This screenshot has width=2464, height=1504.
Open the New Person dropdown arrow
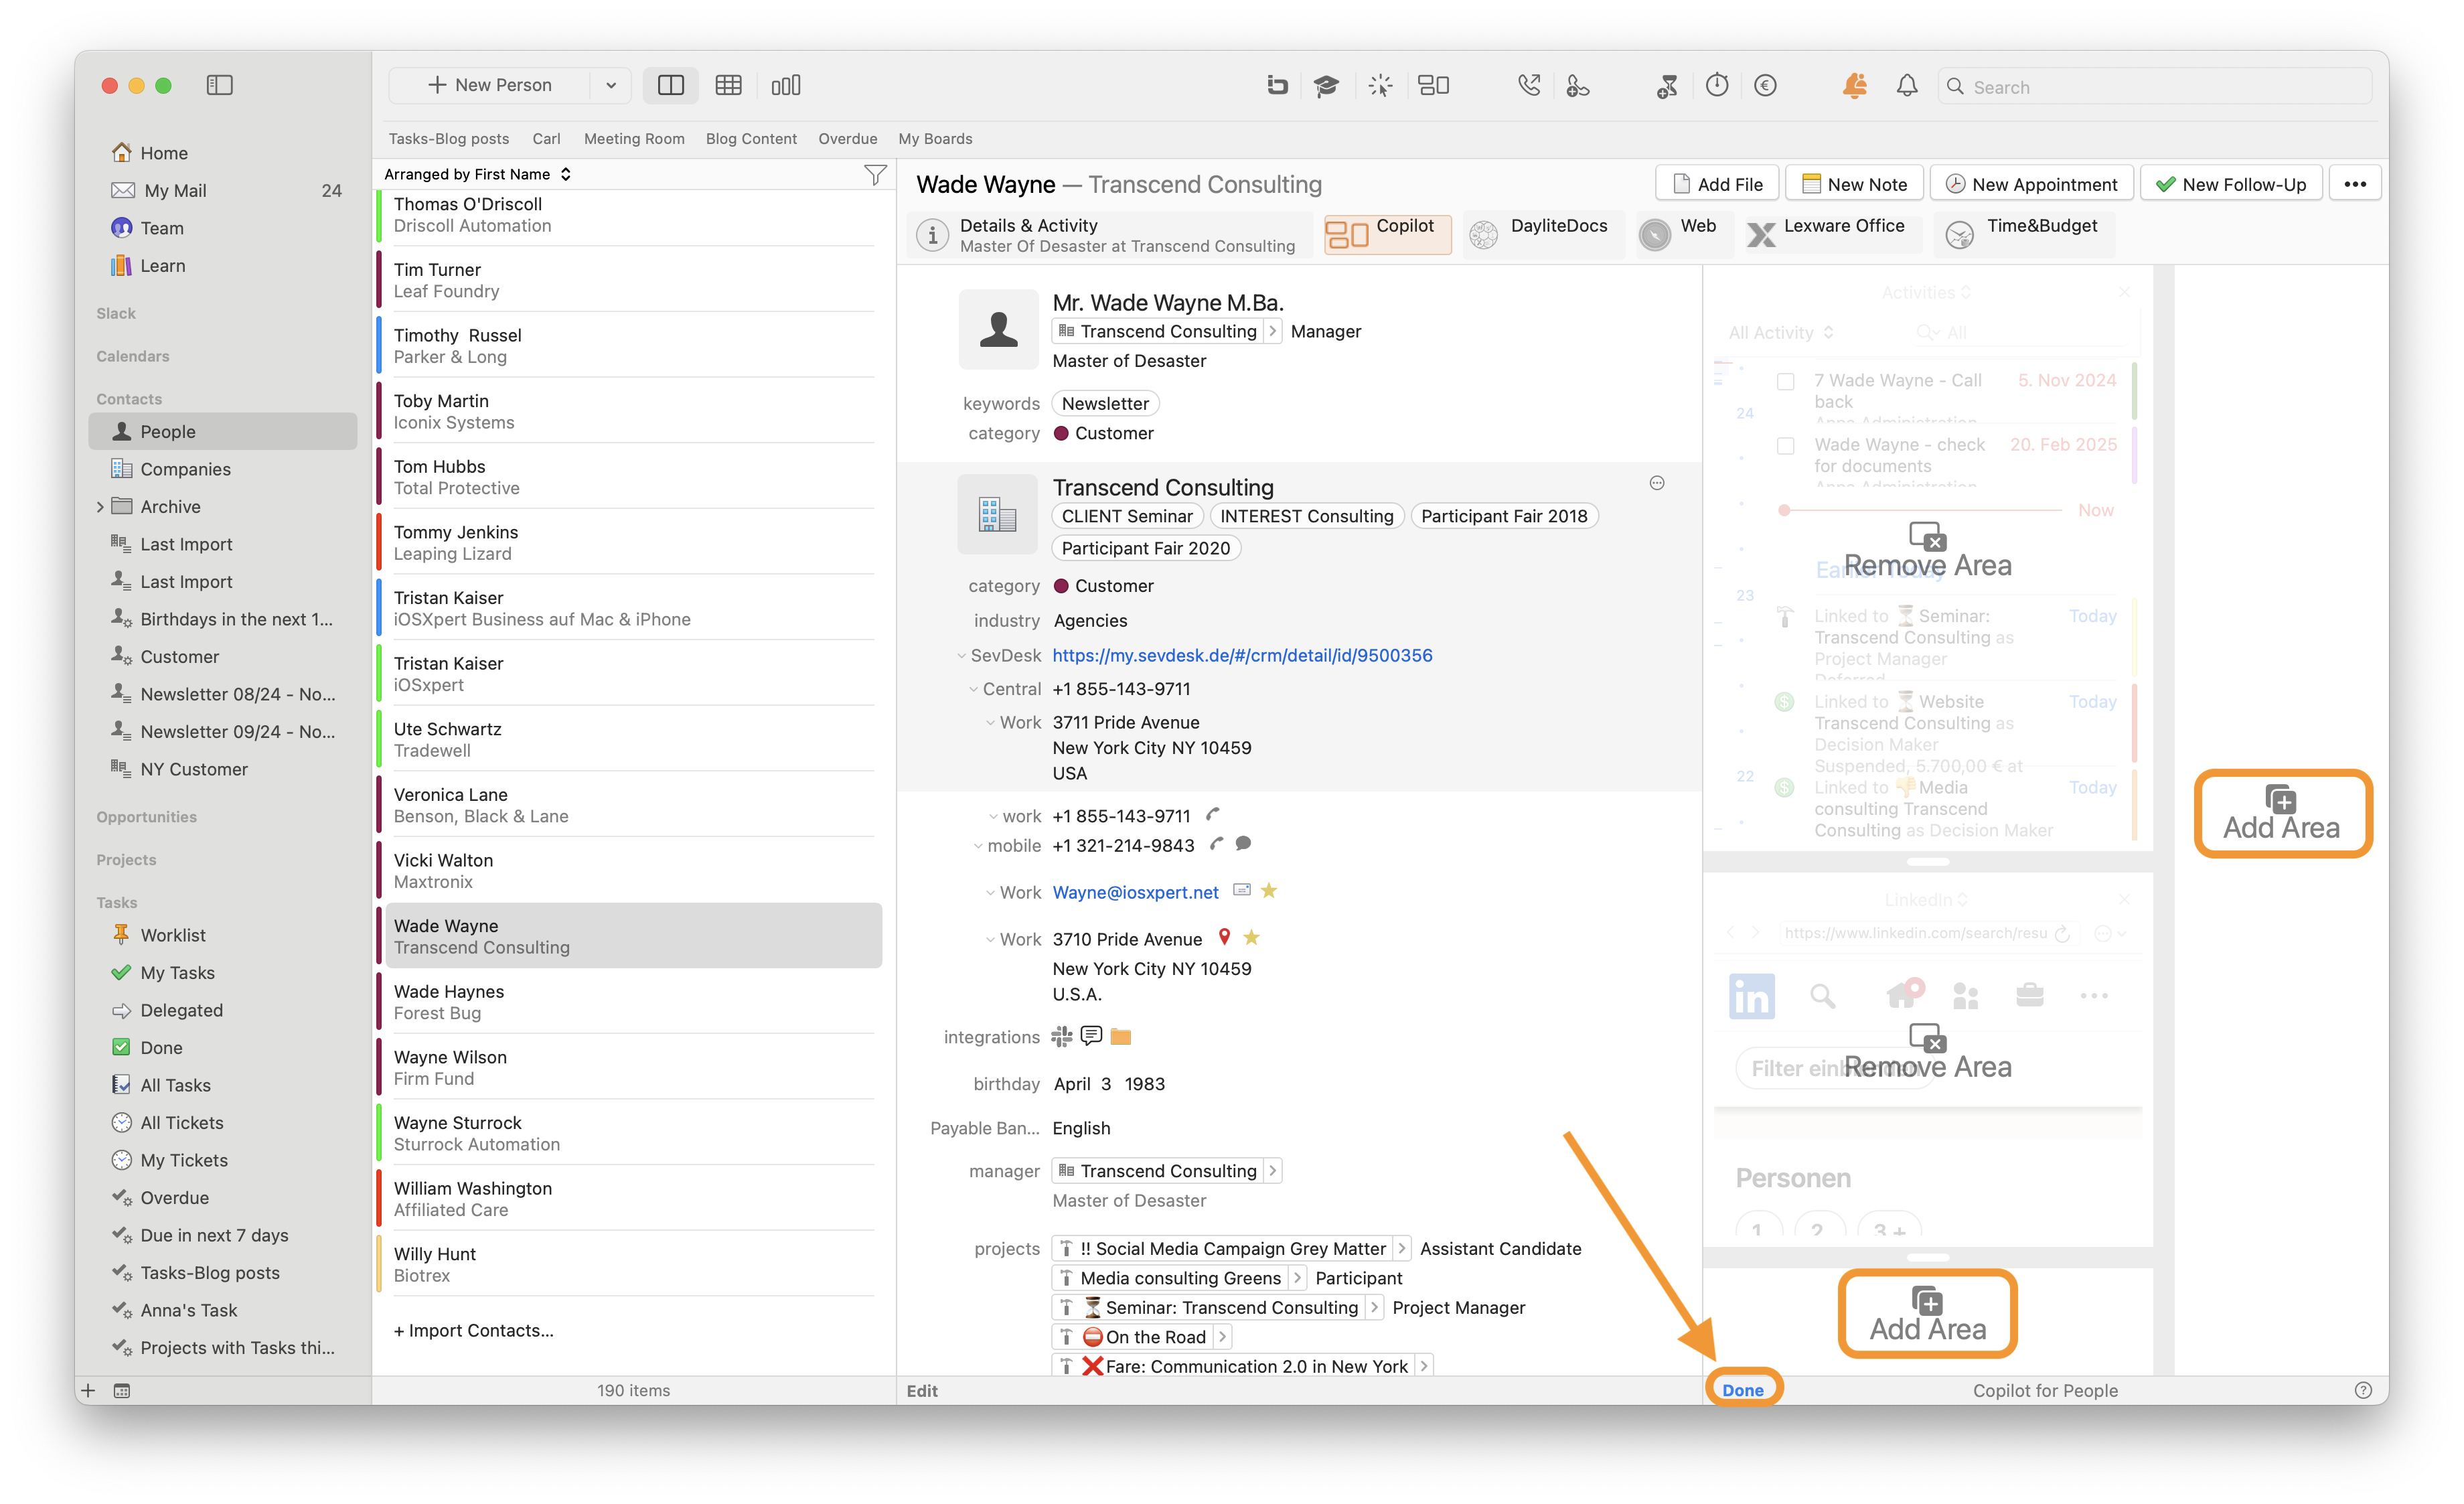(611, 85)
